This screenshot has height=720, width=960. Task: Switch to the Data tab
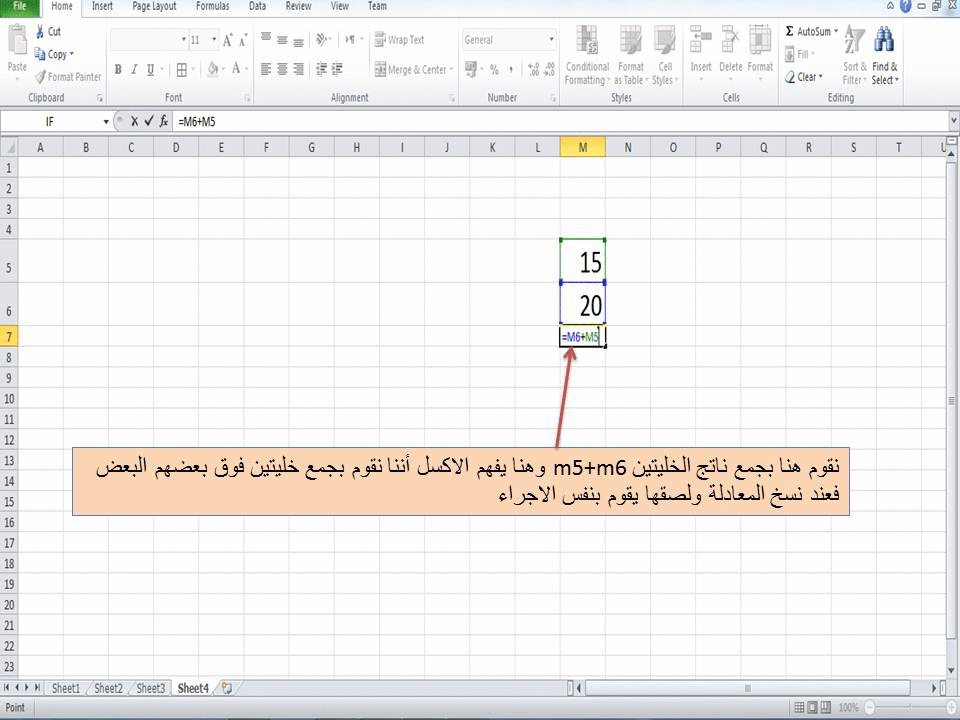coord(258,7)
